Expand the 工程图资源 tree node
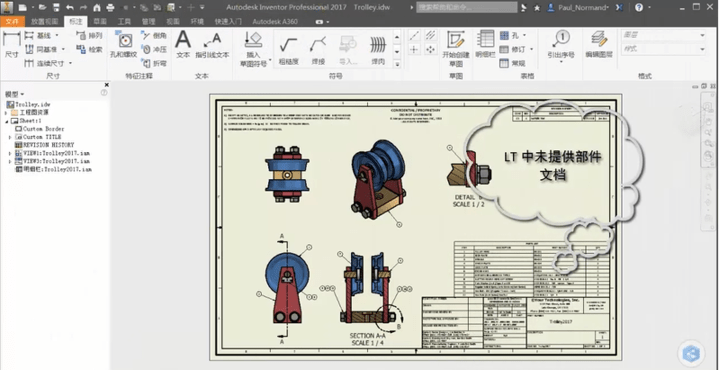The image size is (719, 370). click(x=6, y=112)
